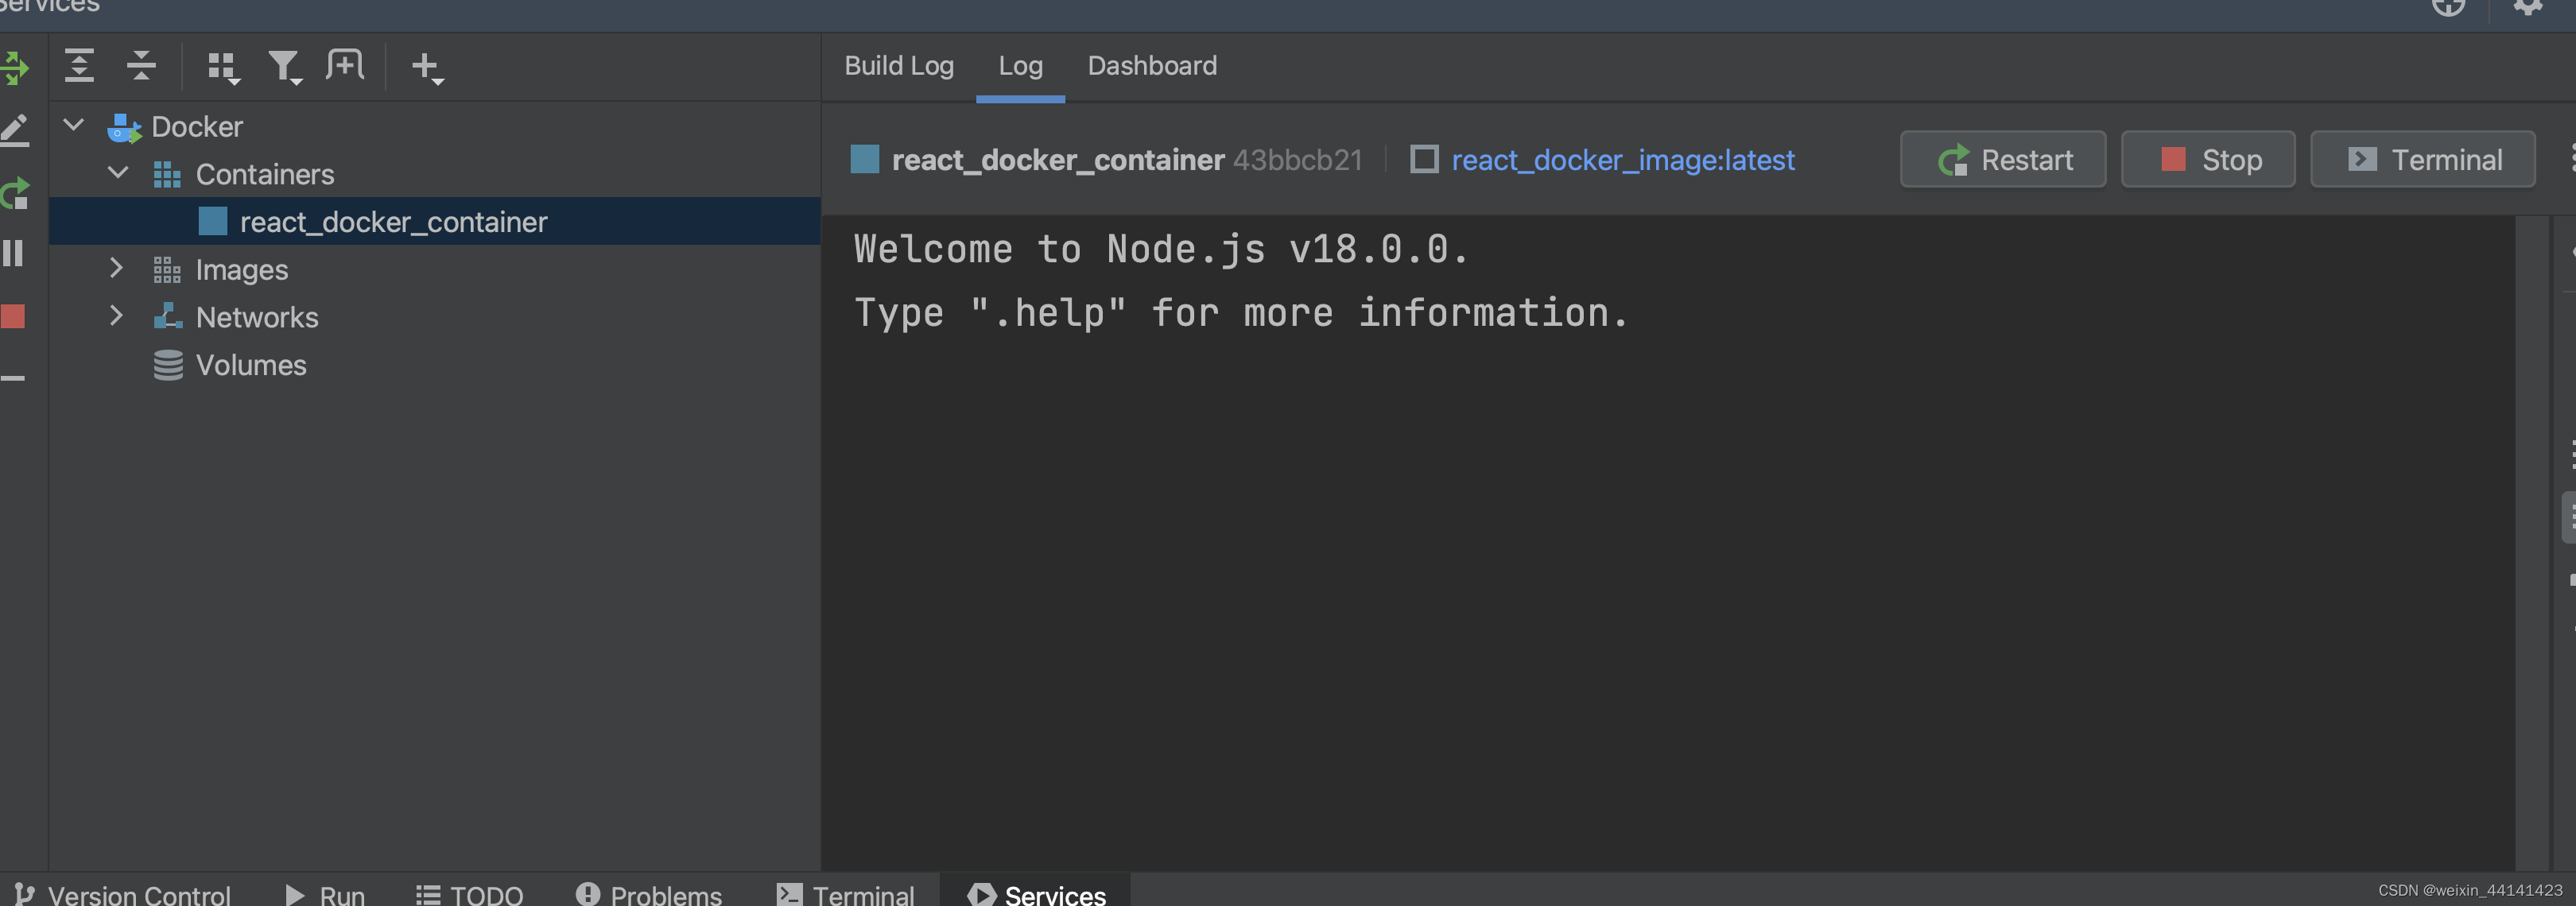Select react_docker_container in the tree
The image size is (2576, 906).
(x=393, y=221)
